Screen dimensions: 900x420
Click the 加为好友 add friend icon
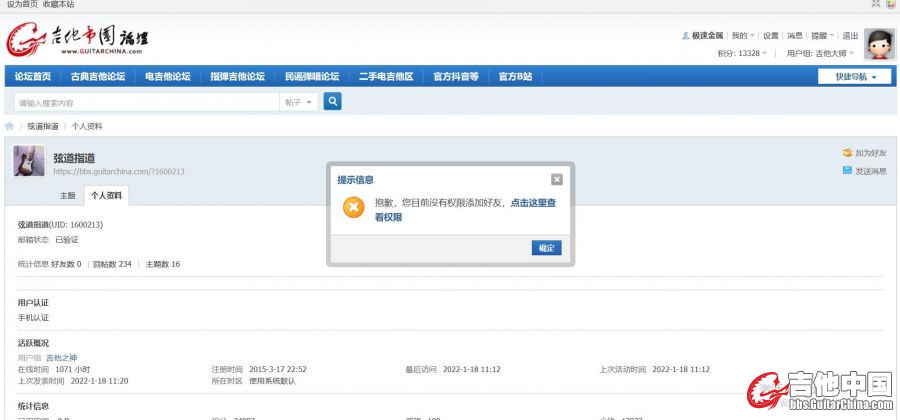pyautogui.click(x=847, y=153)
